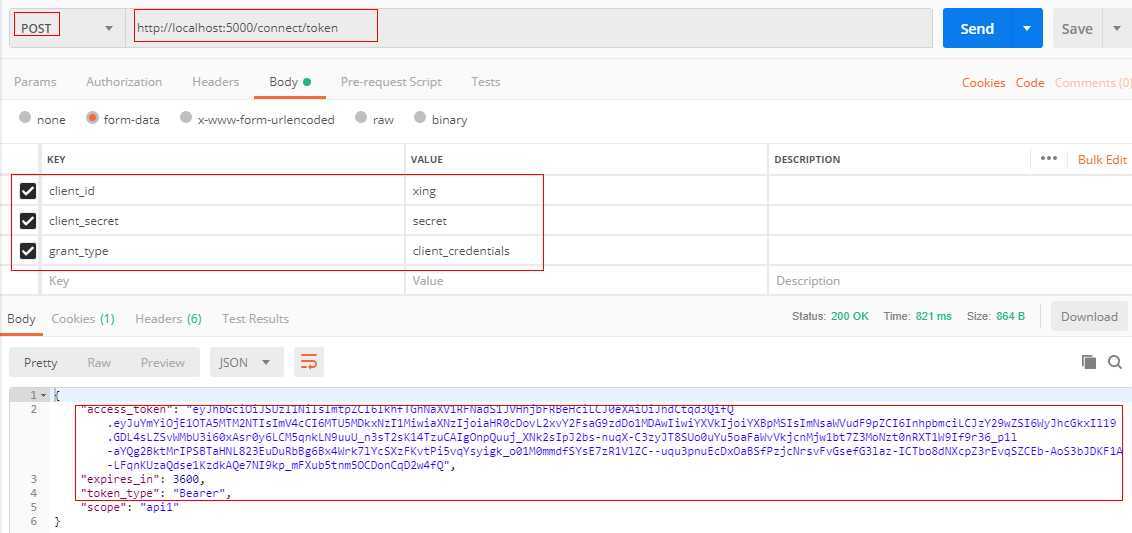Select the response time '821 ms'
Viewport: 1132px width, 533px height.
(x=933, y=316)
